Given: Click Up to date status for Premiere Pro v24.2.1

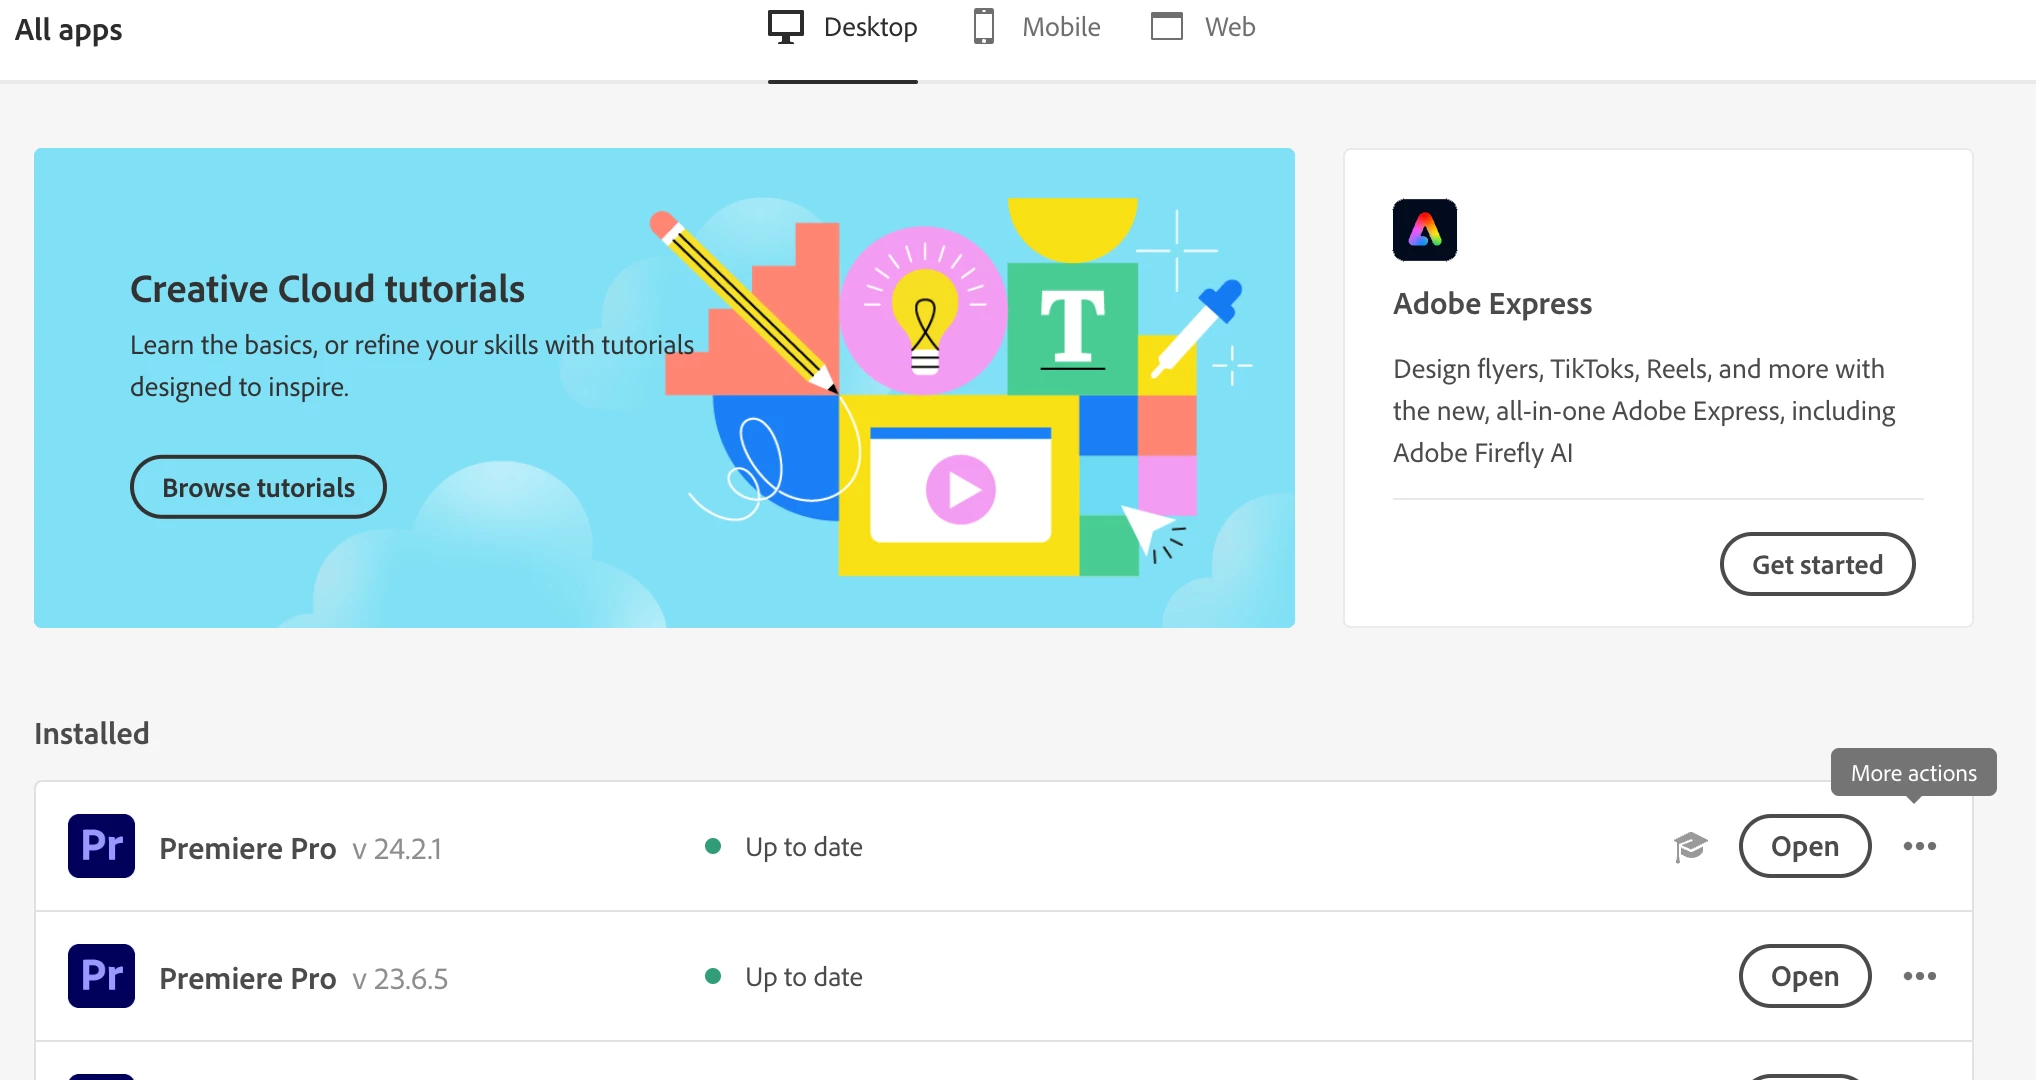Looking at the screenshot, I should [803, 847].
